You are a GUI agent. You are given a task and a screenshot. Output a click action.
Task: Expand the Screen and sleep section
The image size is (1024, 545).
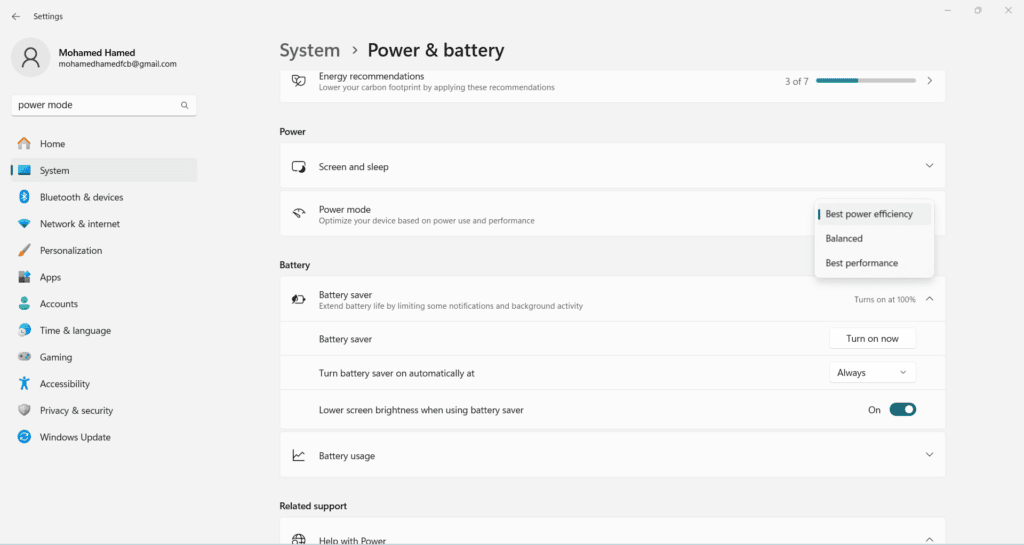point(929,166)
